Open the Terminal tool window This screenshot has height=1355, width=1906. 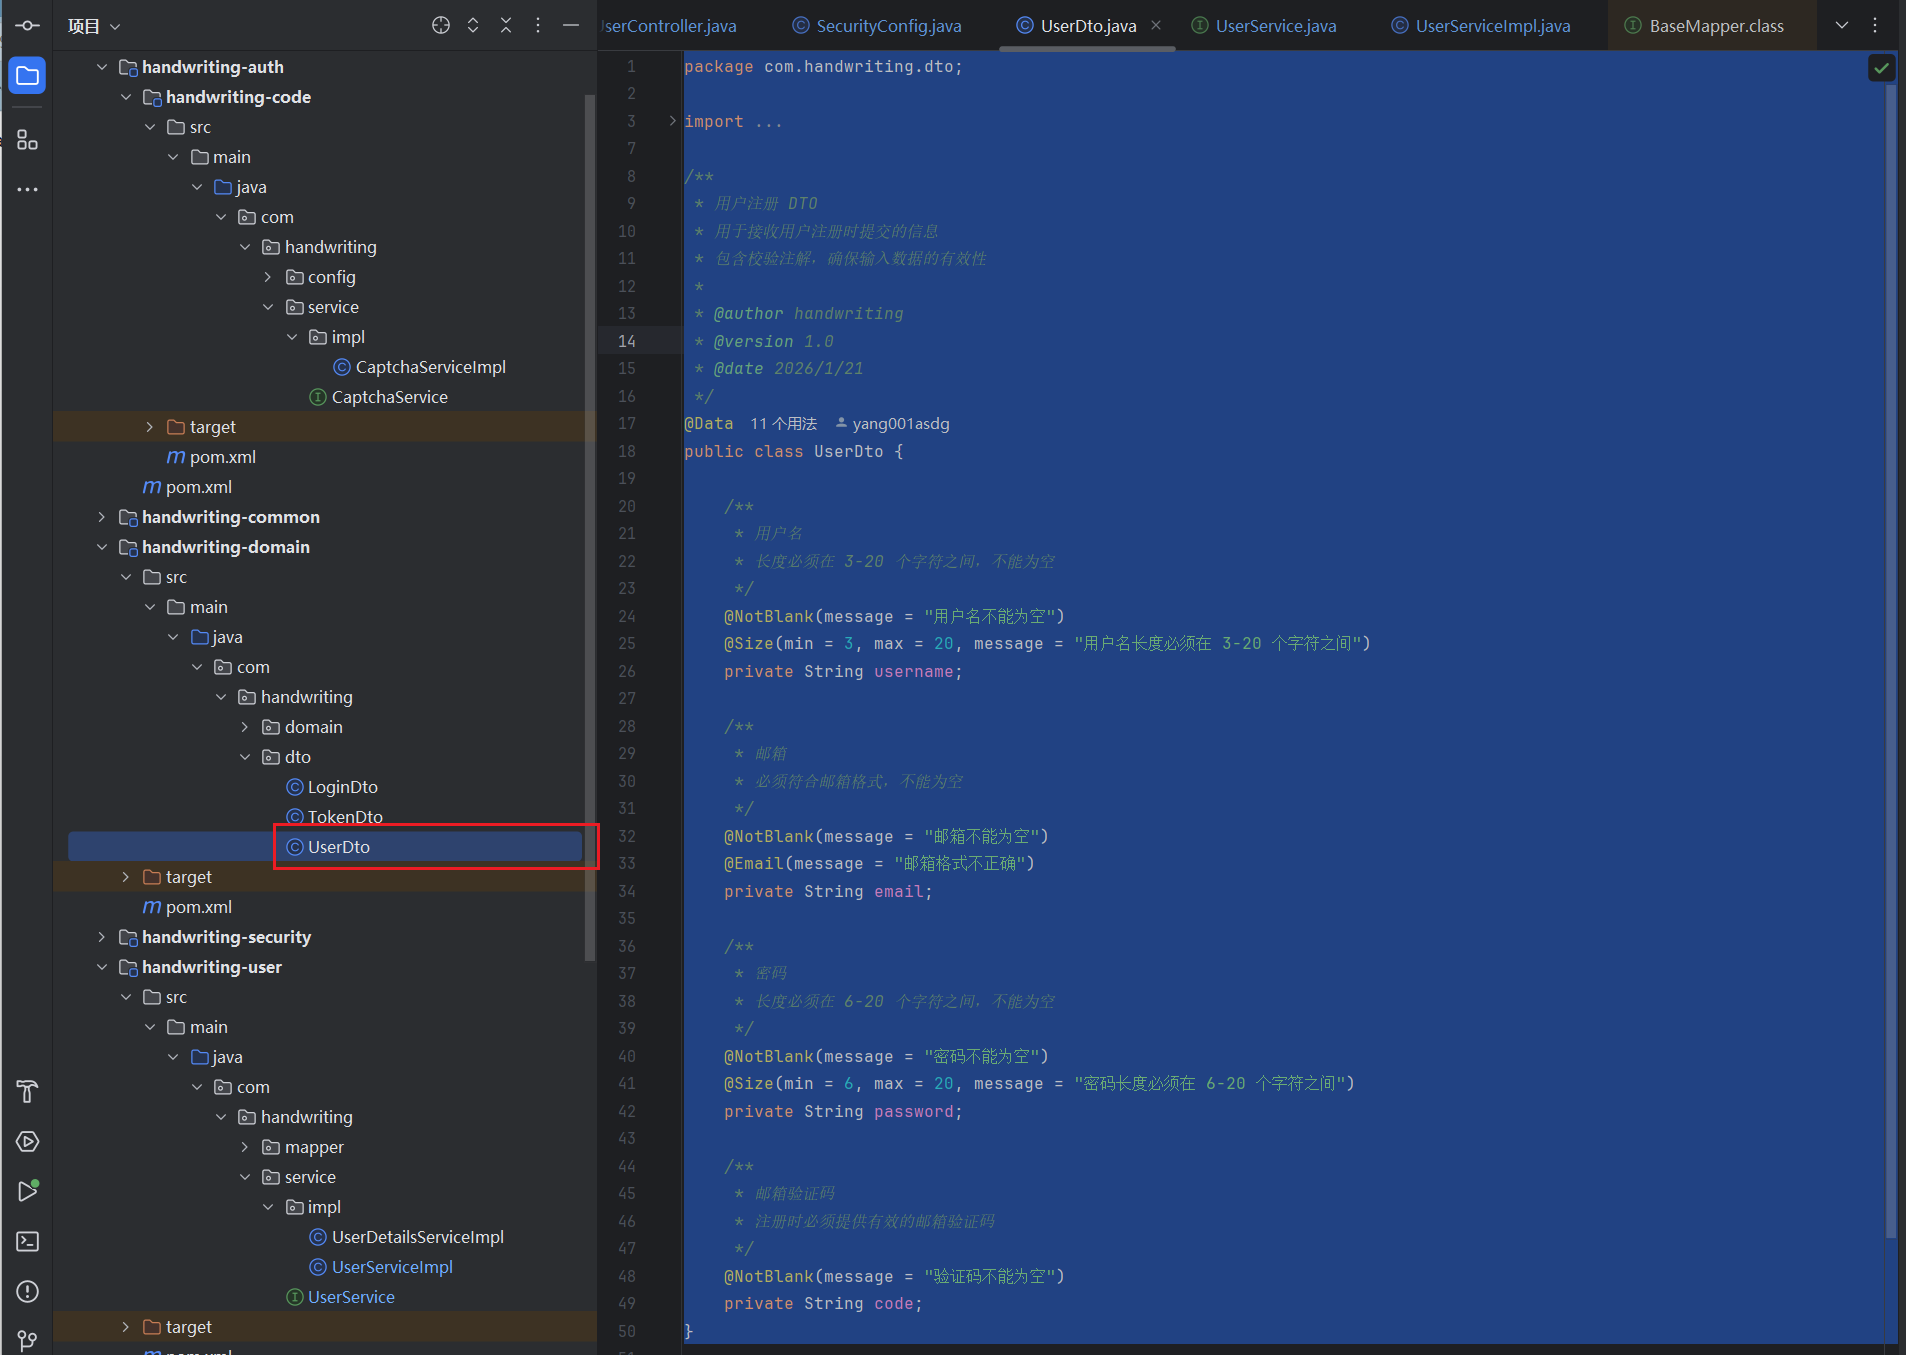[x=27, y=1241]
